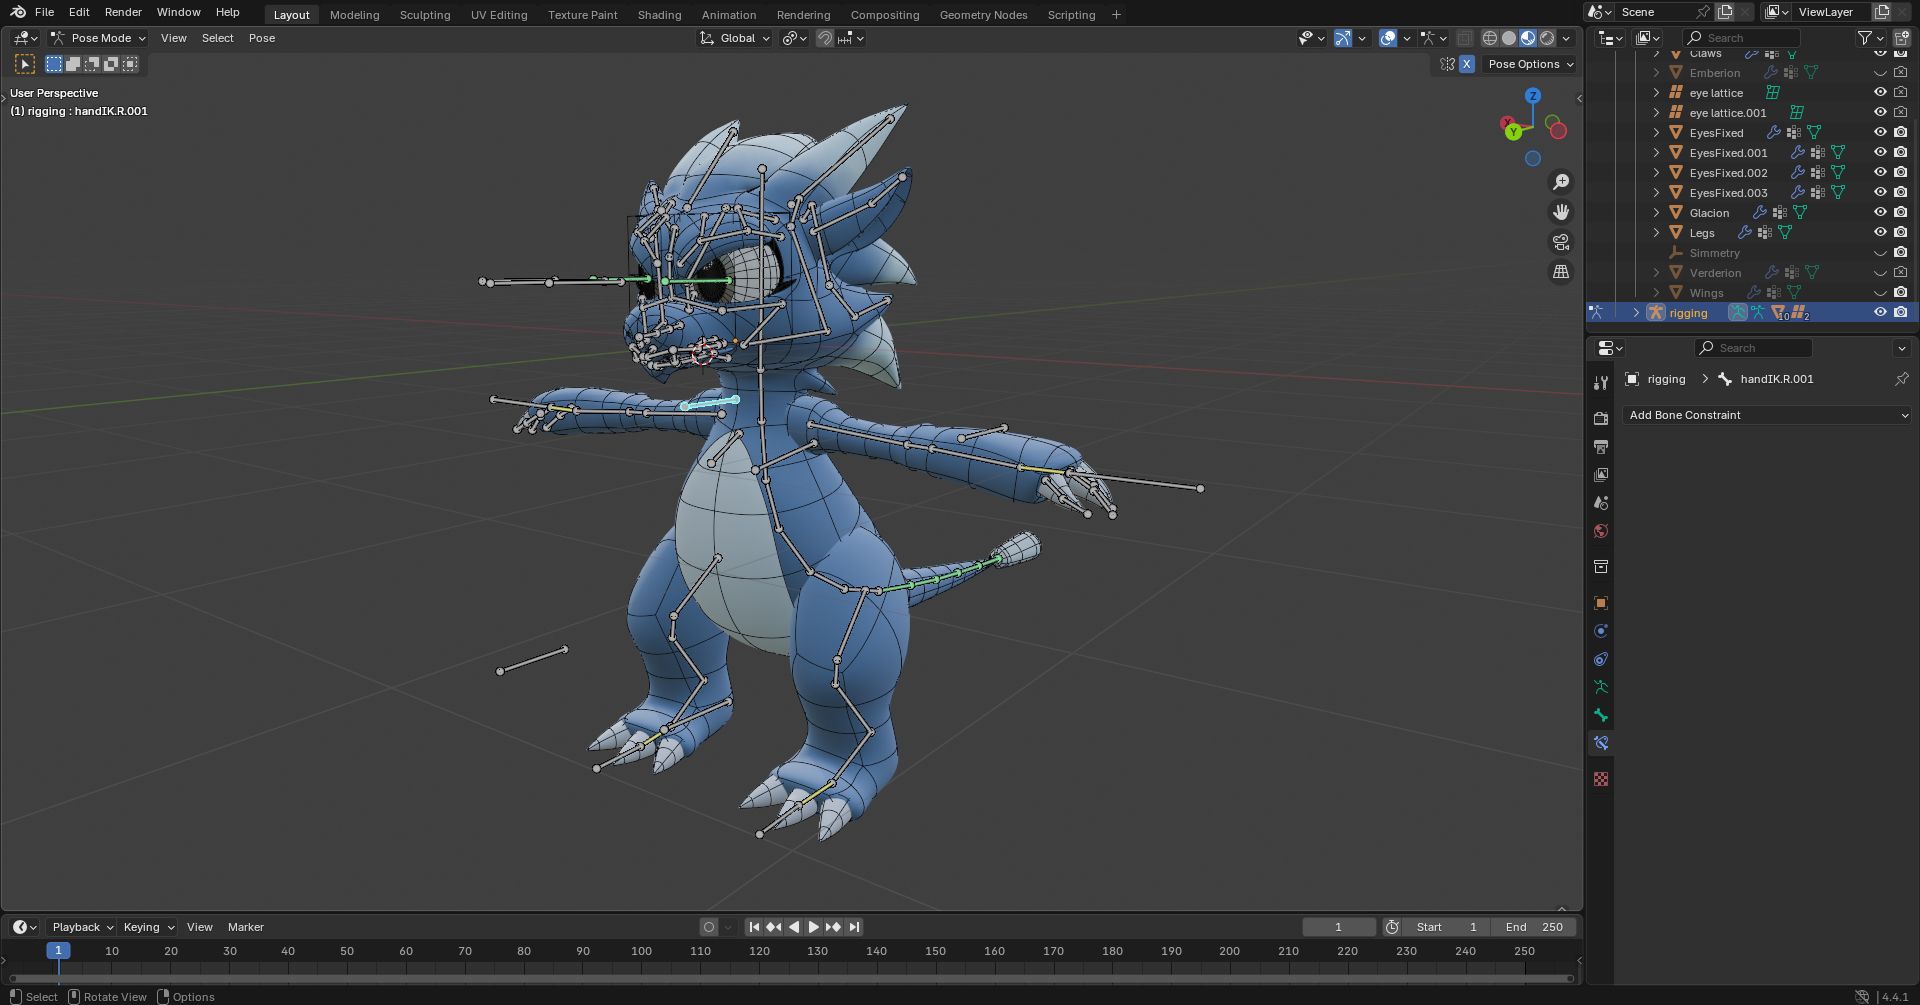1920x1005 pixels.
Task: Open the File menu
Action: (44, 12)
